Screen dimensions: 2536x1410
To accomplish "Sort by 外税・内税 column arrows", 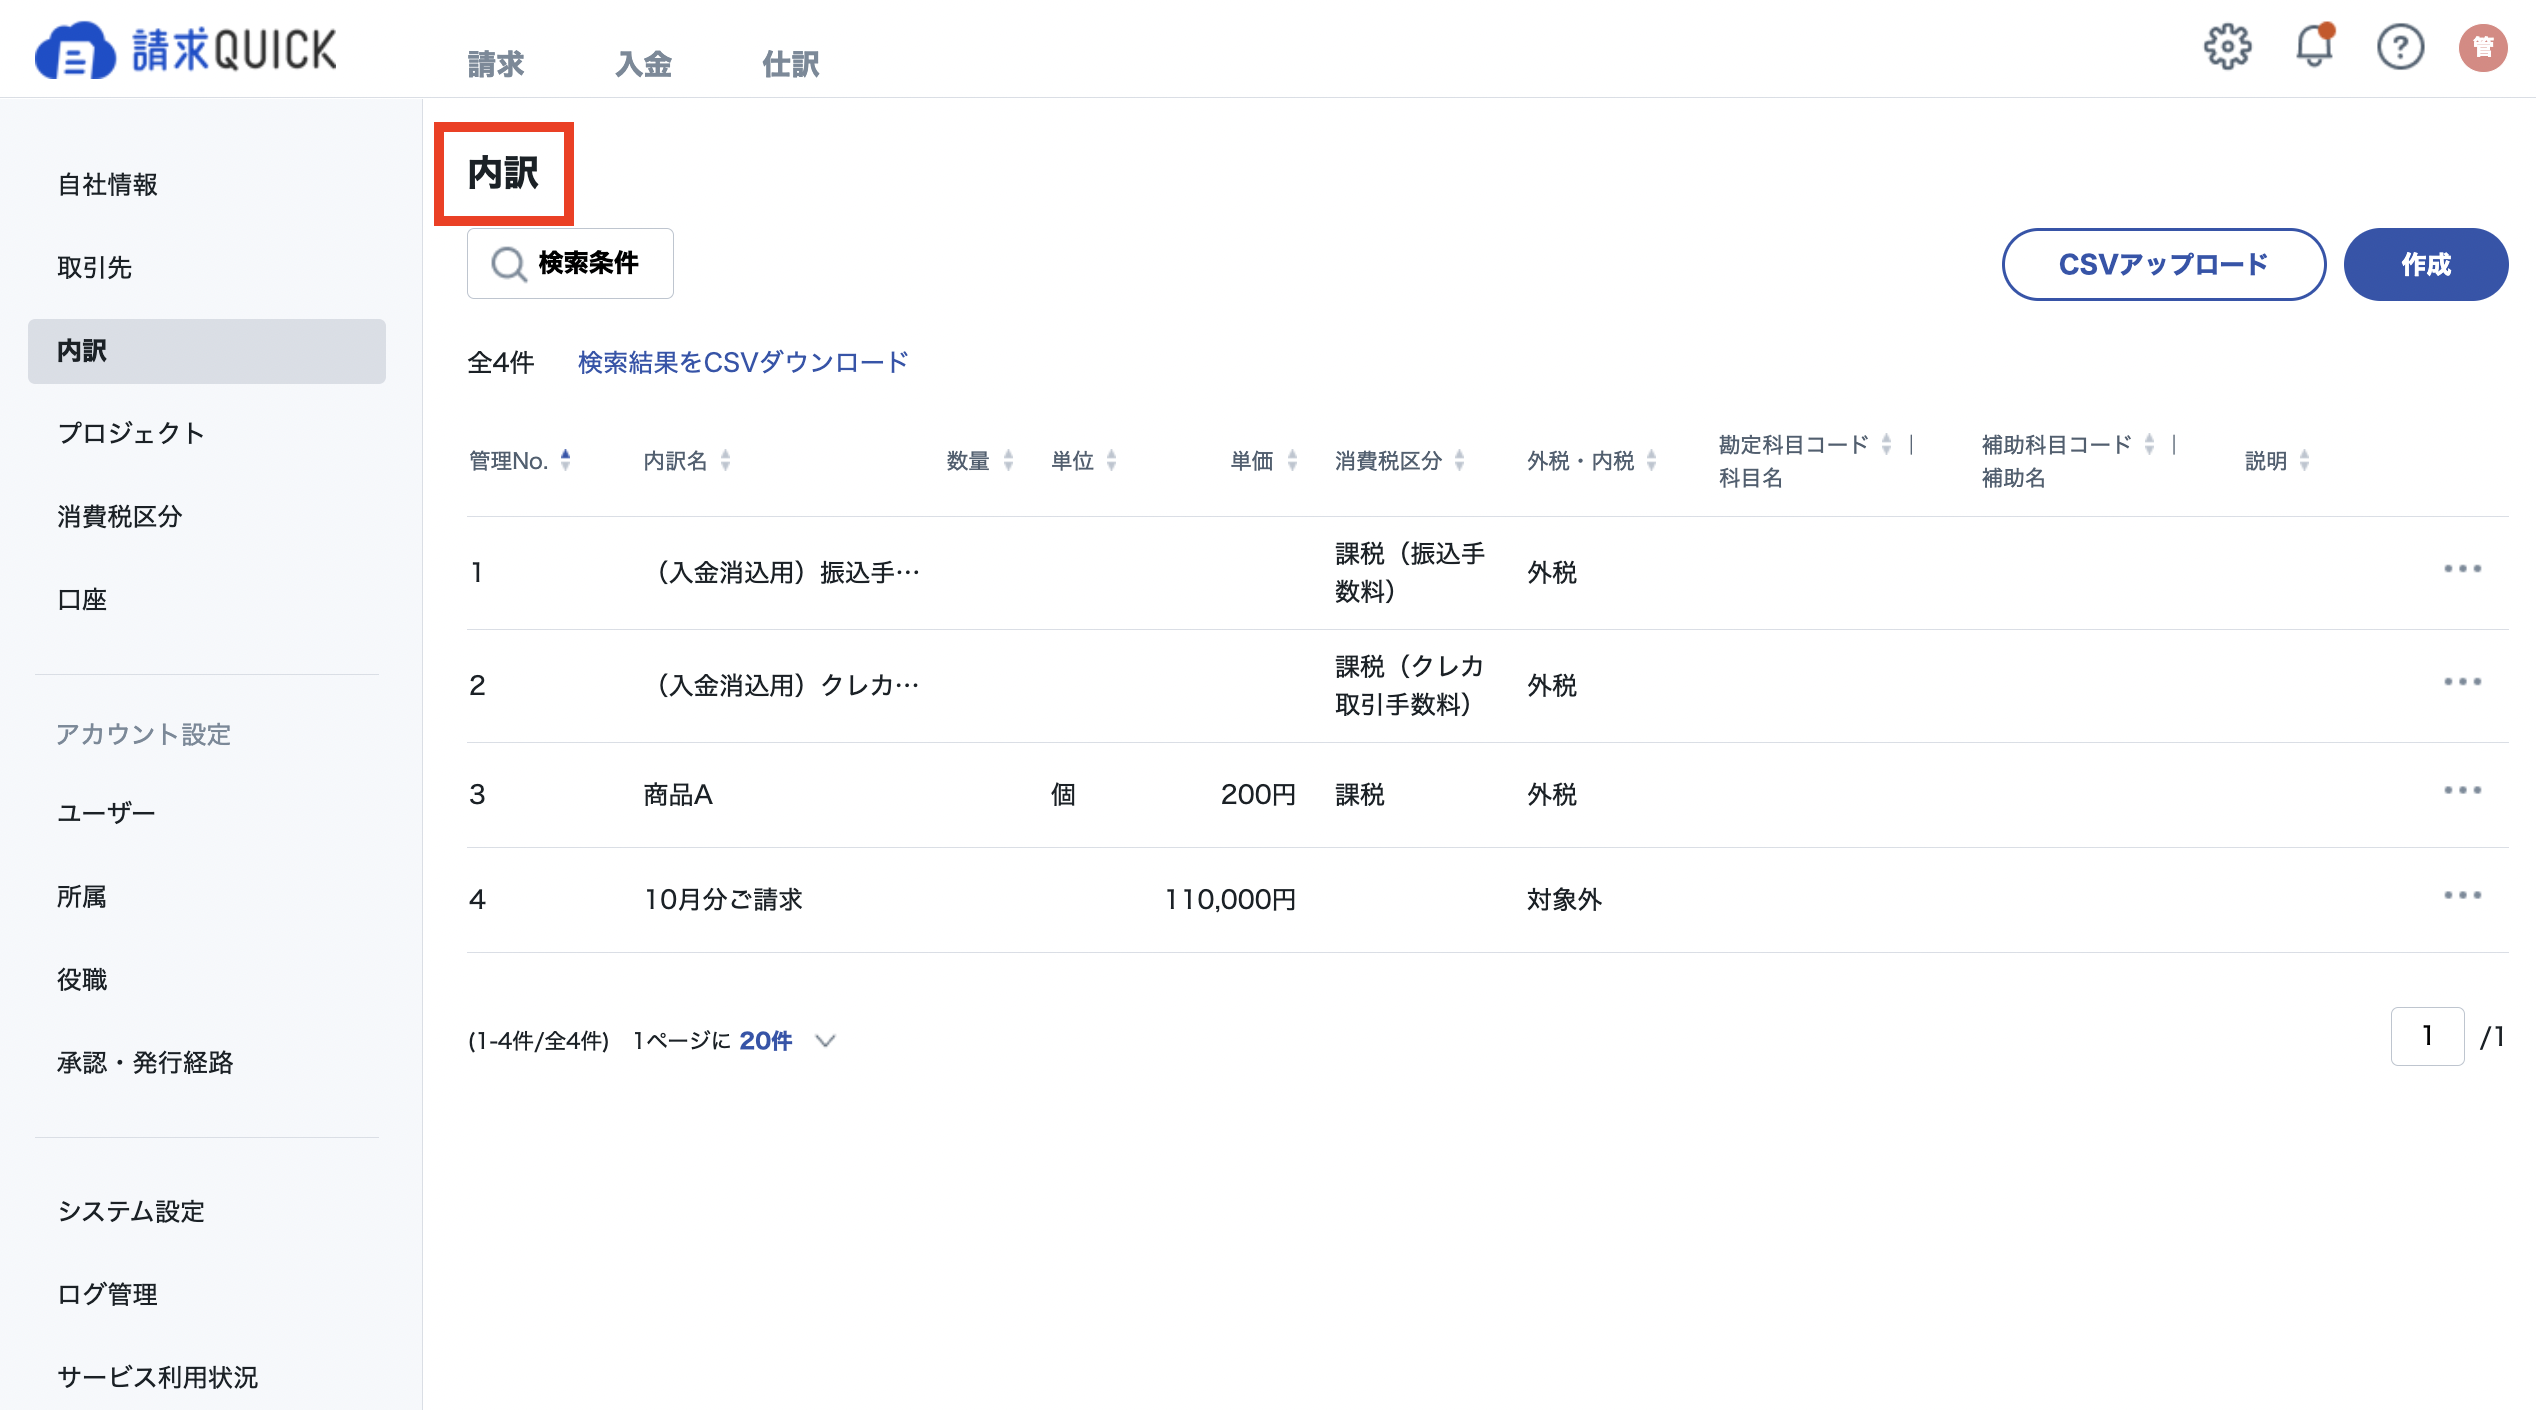I will point(1651,460).
